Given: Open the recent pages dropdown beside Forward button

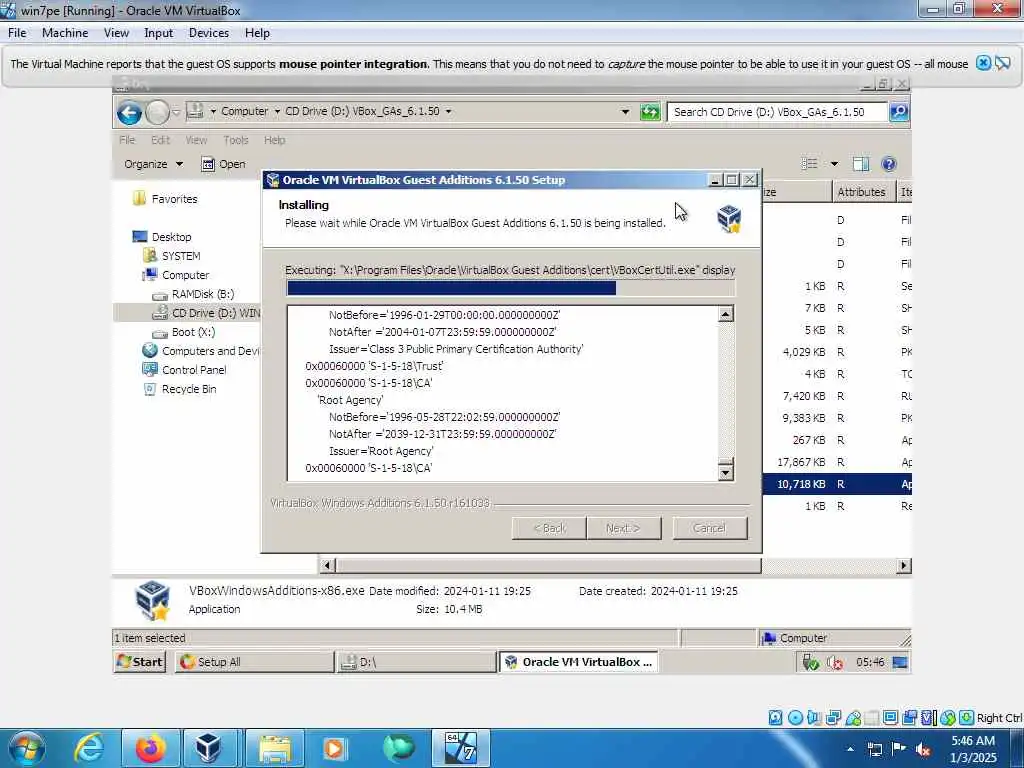Looking at the screenshot, I should (176, 112).
